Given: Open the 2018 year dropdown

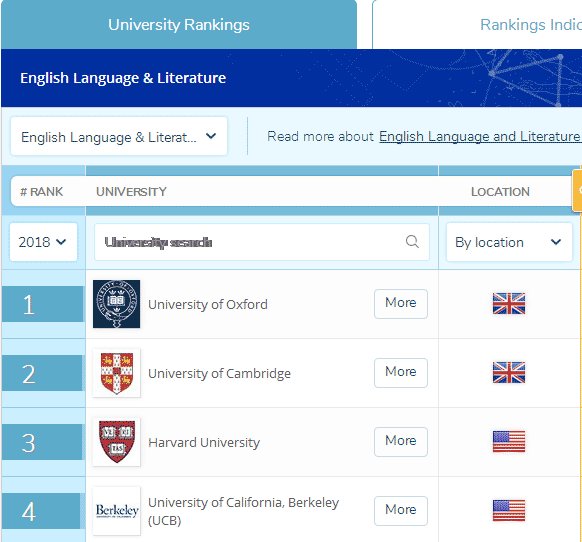Looking at the screenshot, I should click(43, 242).
